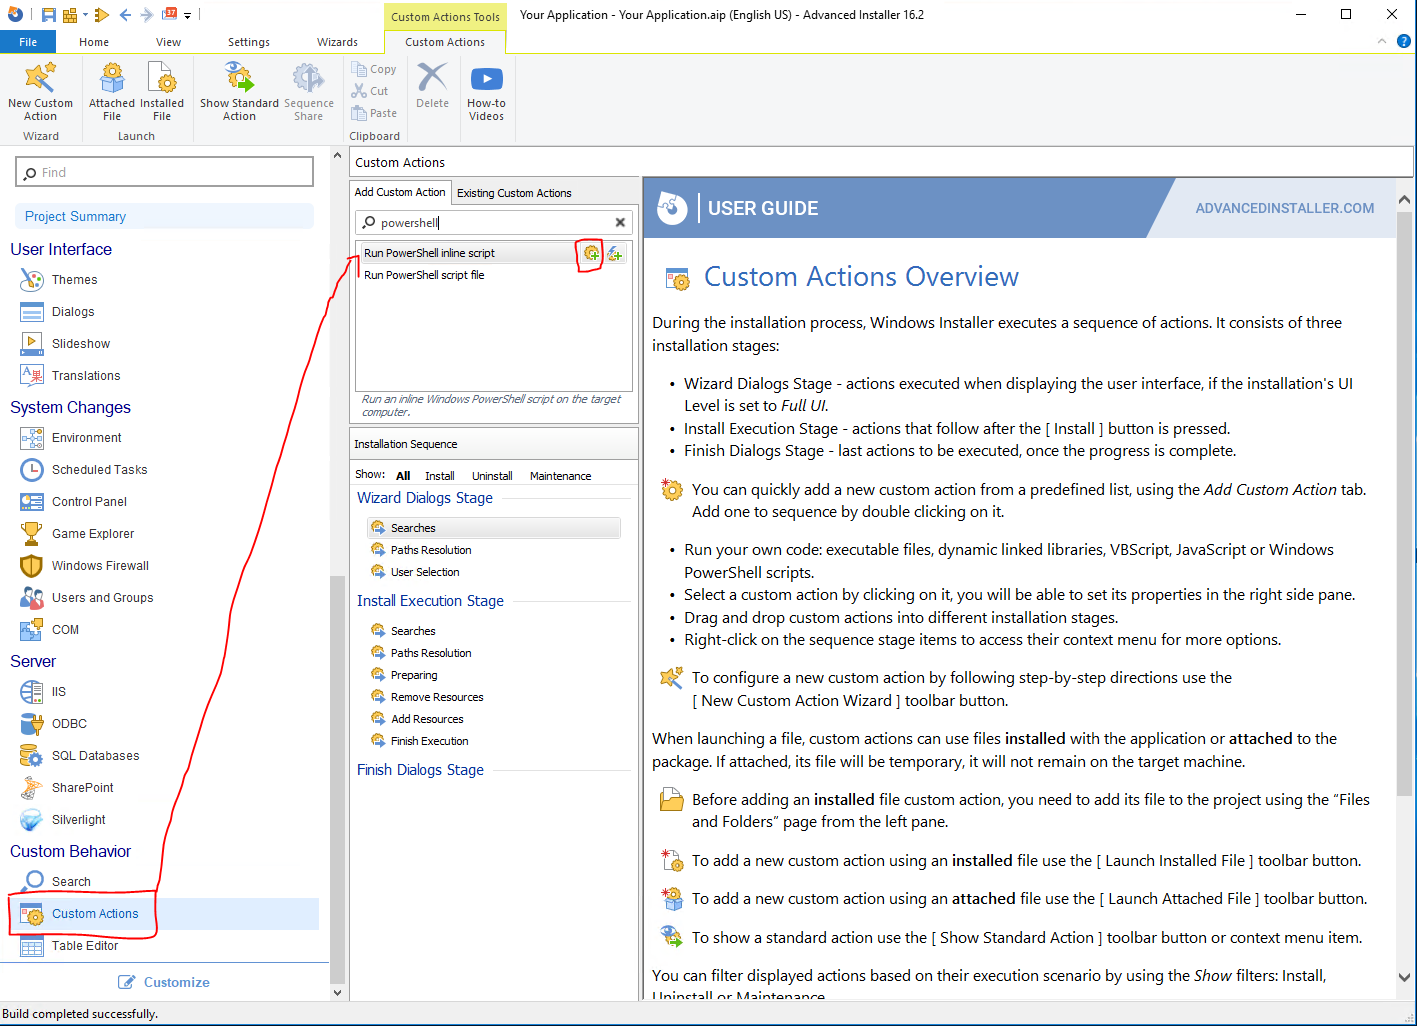
Task: Open the How-to Videos button
Action: [486, 92]
